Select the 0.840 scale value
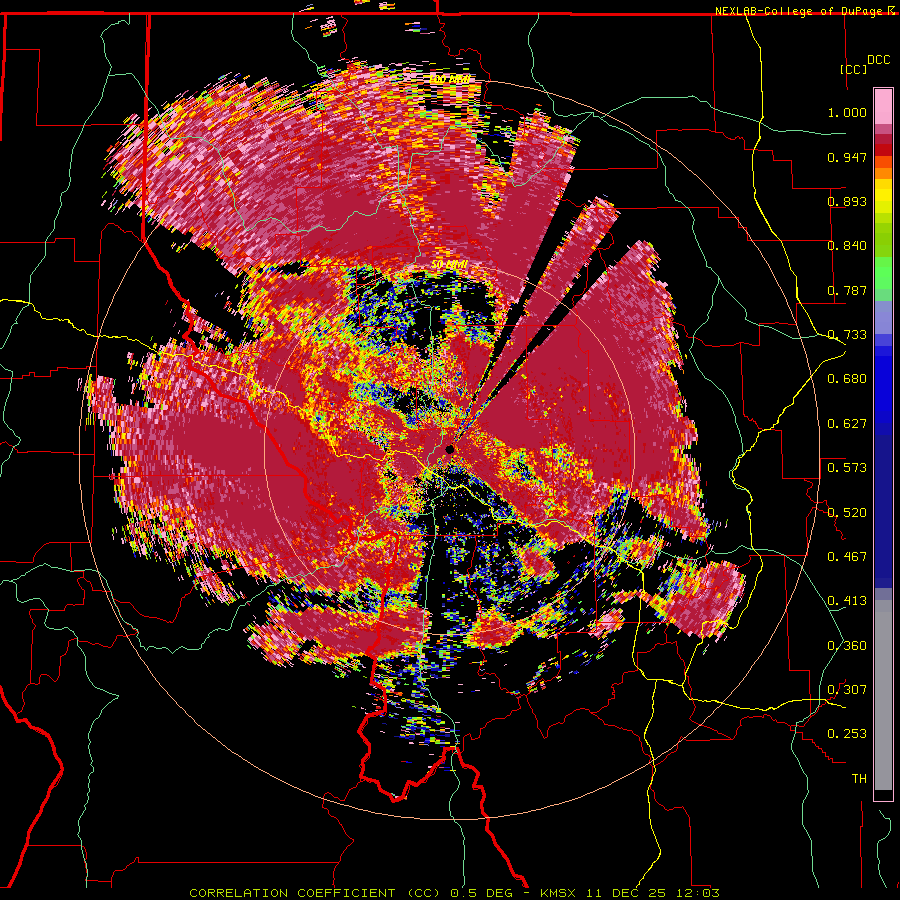 (847, 246)
